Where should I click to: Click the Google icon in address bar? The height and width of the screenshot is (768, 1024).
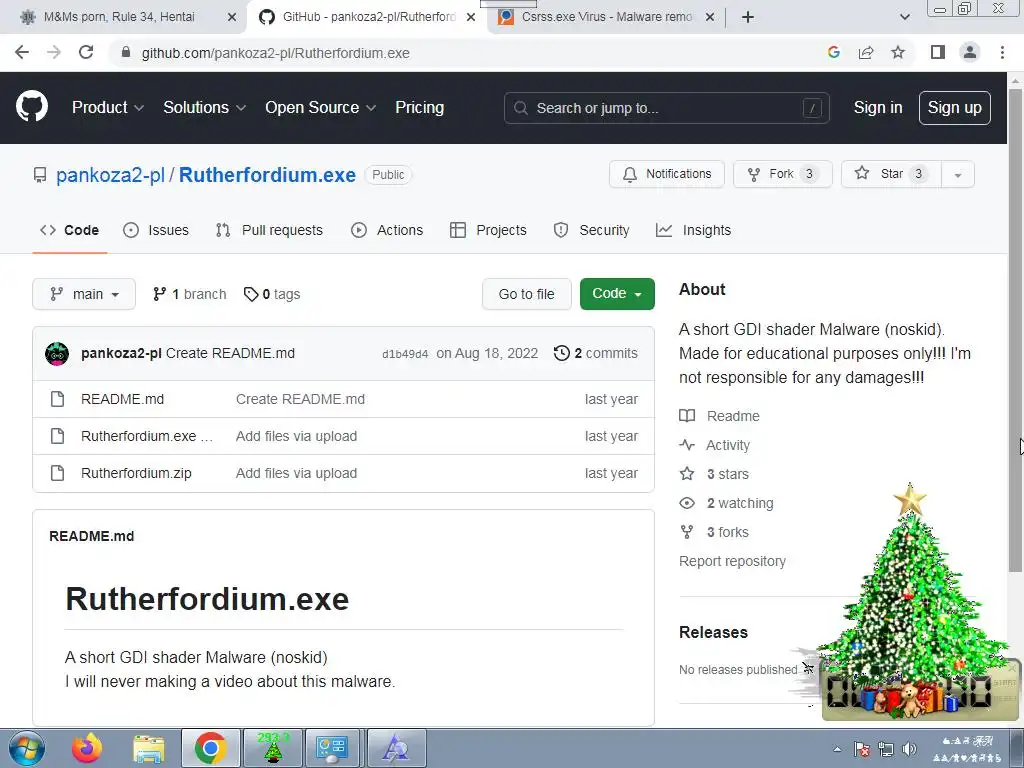pyautogui.click(x=833, y=53)
